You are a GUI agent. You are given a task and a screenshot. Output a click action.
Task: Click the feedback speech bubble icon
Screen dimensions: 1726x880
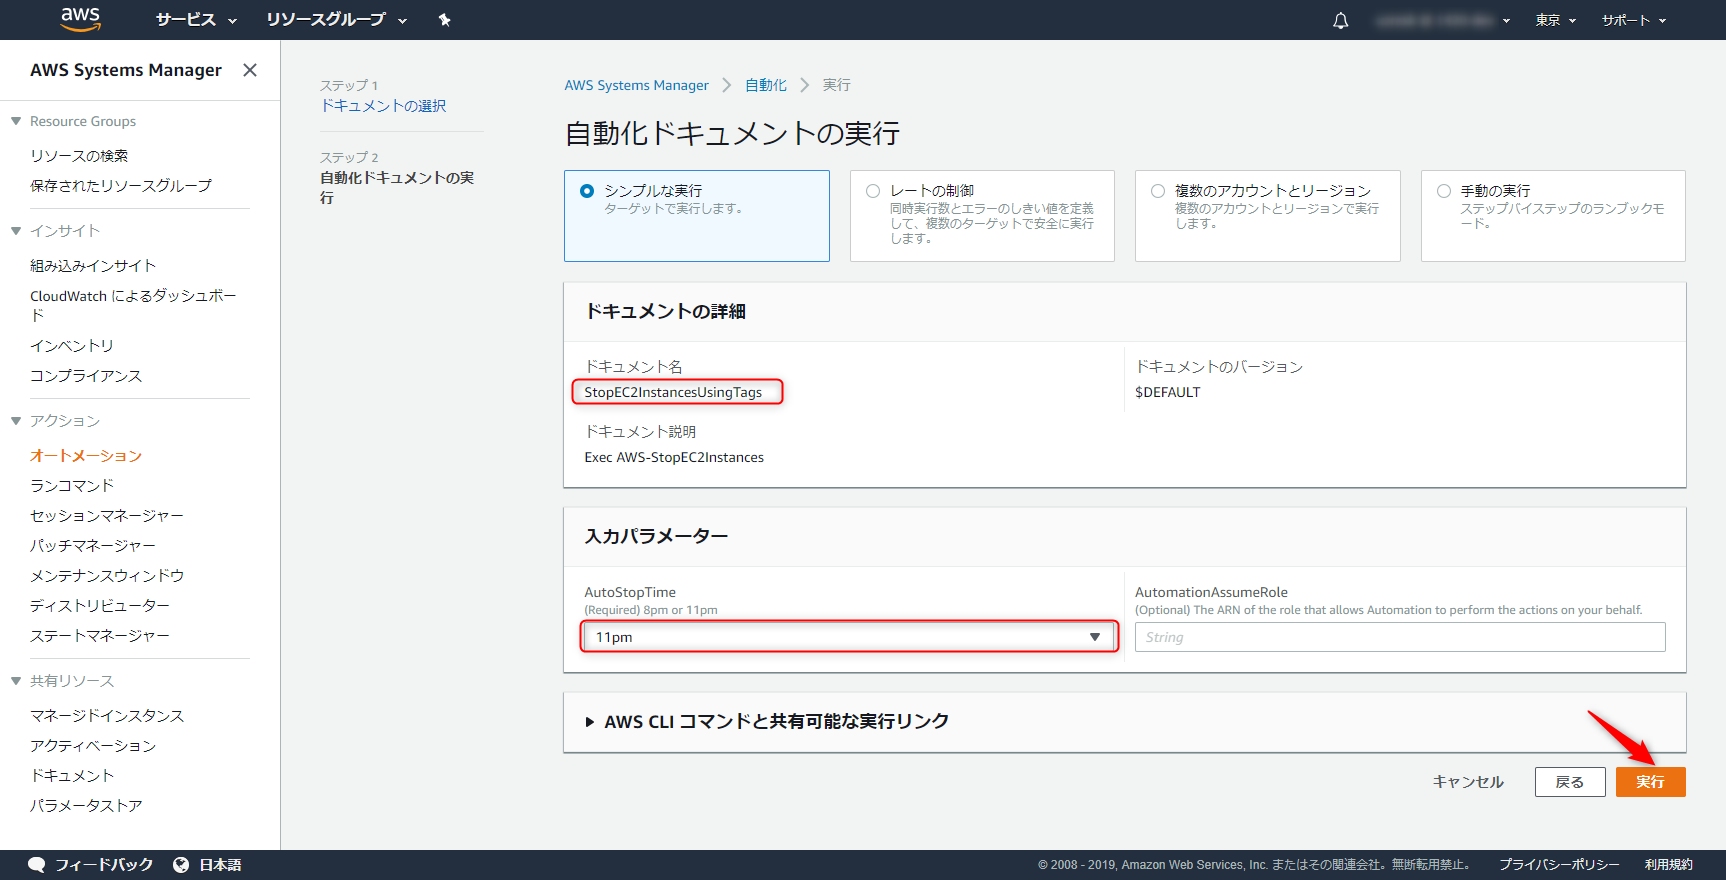click(x=37, y=865)
